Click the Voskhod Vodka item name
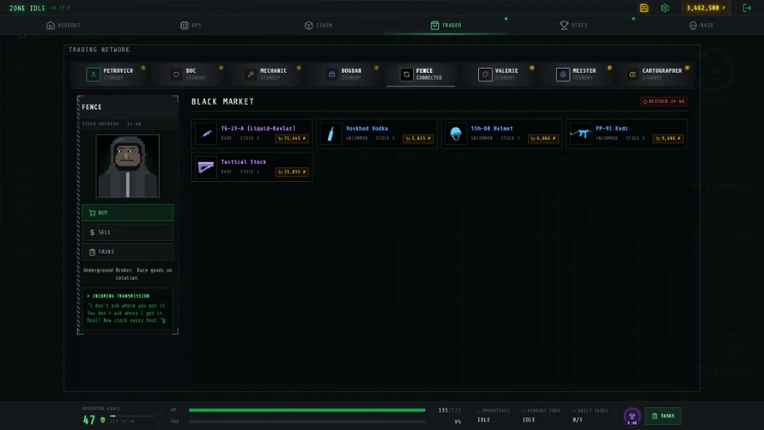This screenshot has width=764, height=430. point(367,129)
